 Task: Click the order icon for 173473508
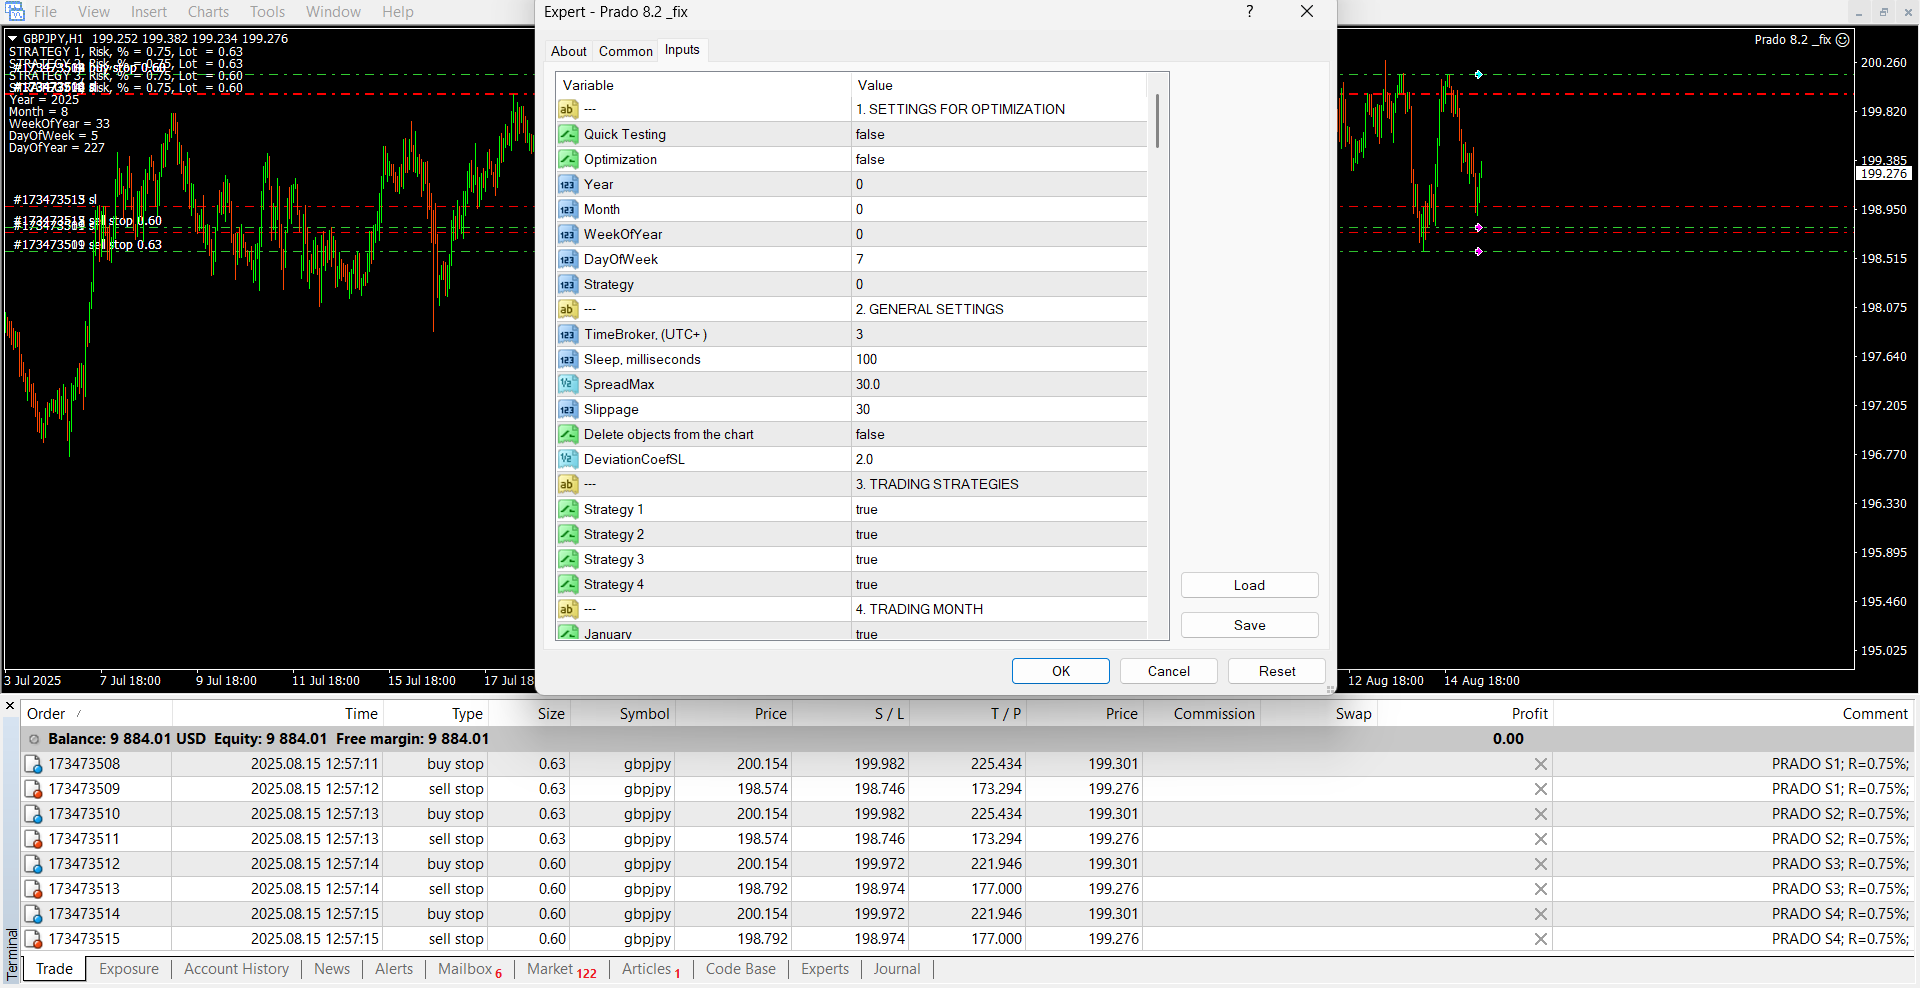coord(33,764)
